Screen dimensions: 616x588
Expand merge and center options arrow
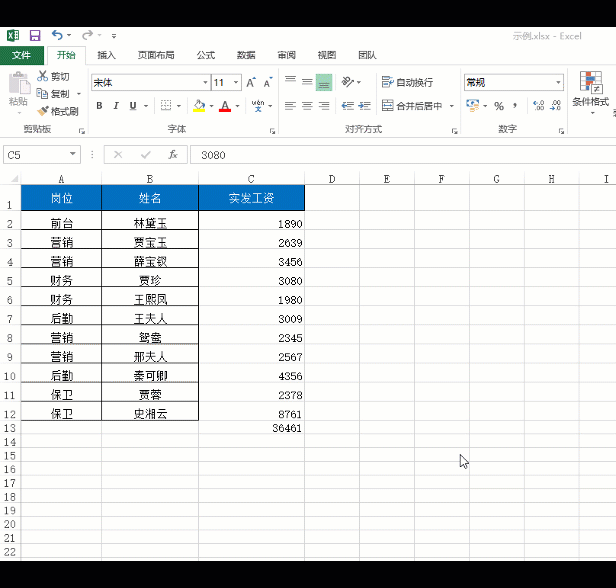coord(452,106)
